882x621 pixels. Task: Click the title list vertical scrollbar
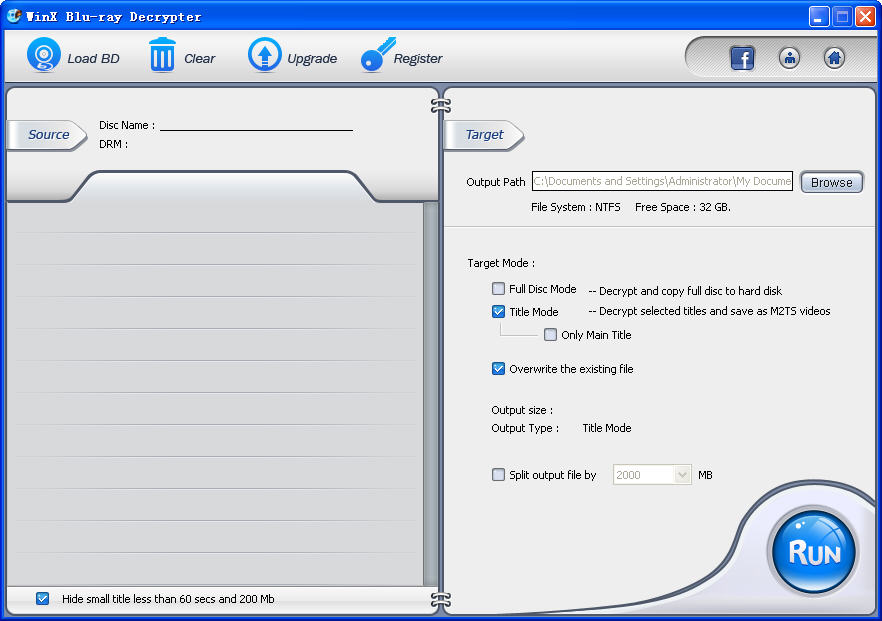pyautogui.click(x=430, y=394)
